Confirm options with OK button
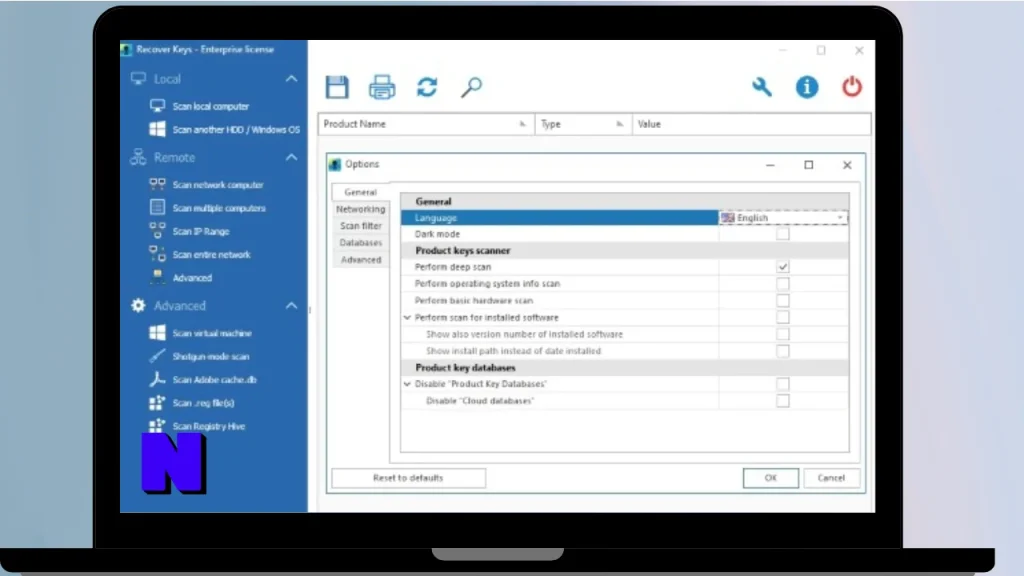Image resolution: width=1024 pixels, height=576 pixels. pos(771,478)
